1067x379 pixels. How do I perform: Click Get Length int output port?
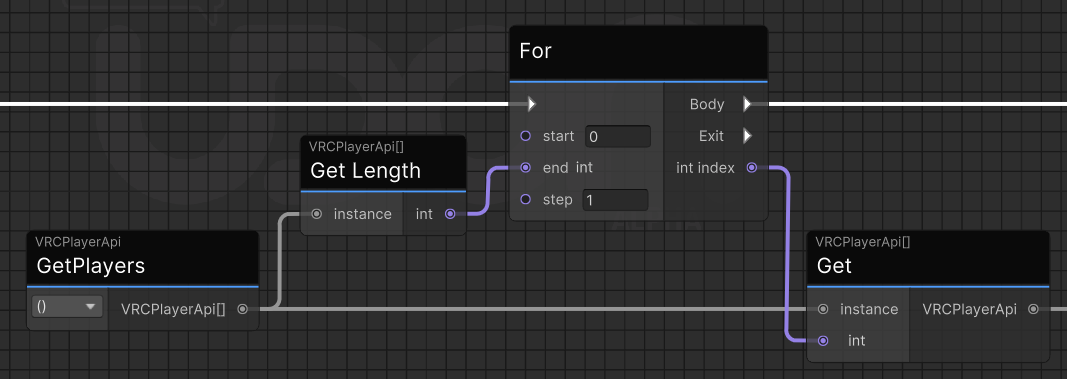coord(450,214)
